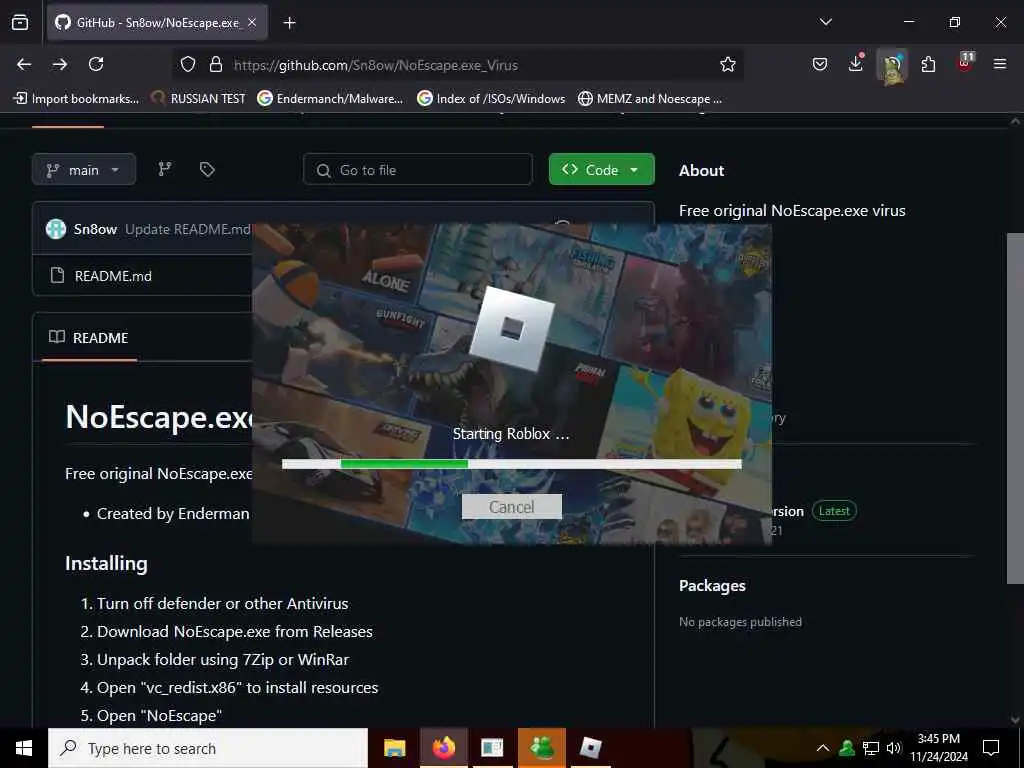This screenshot has height=768, width=1024.
Task: Click the green character extension icon
Action: 891,65
